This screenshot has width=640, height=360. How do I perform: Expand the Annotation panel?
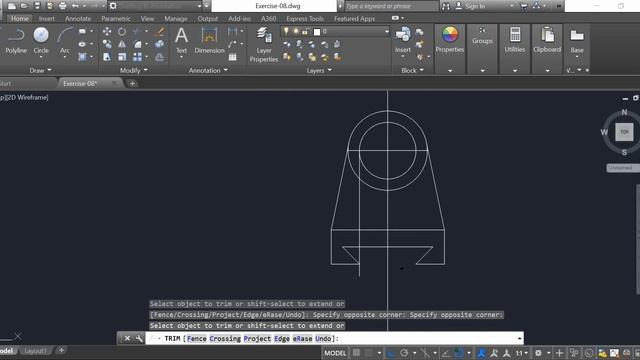(208, 70)
